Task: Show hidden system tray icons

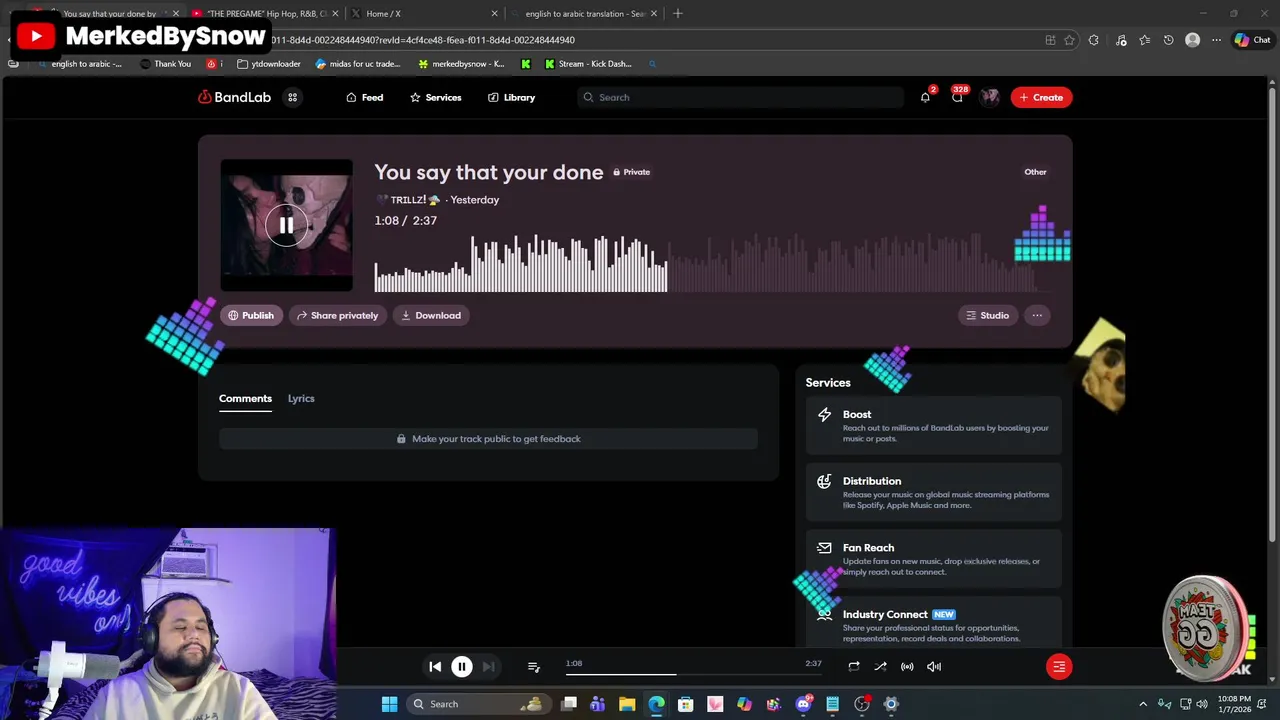Action: pyautogui.click(x=1143, y=704)
